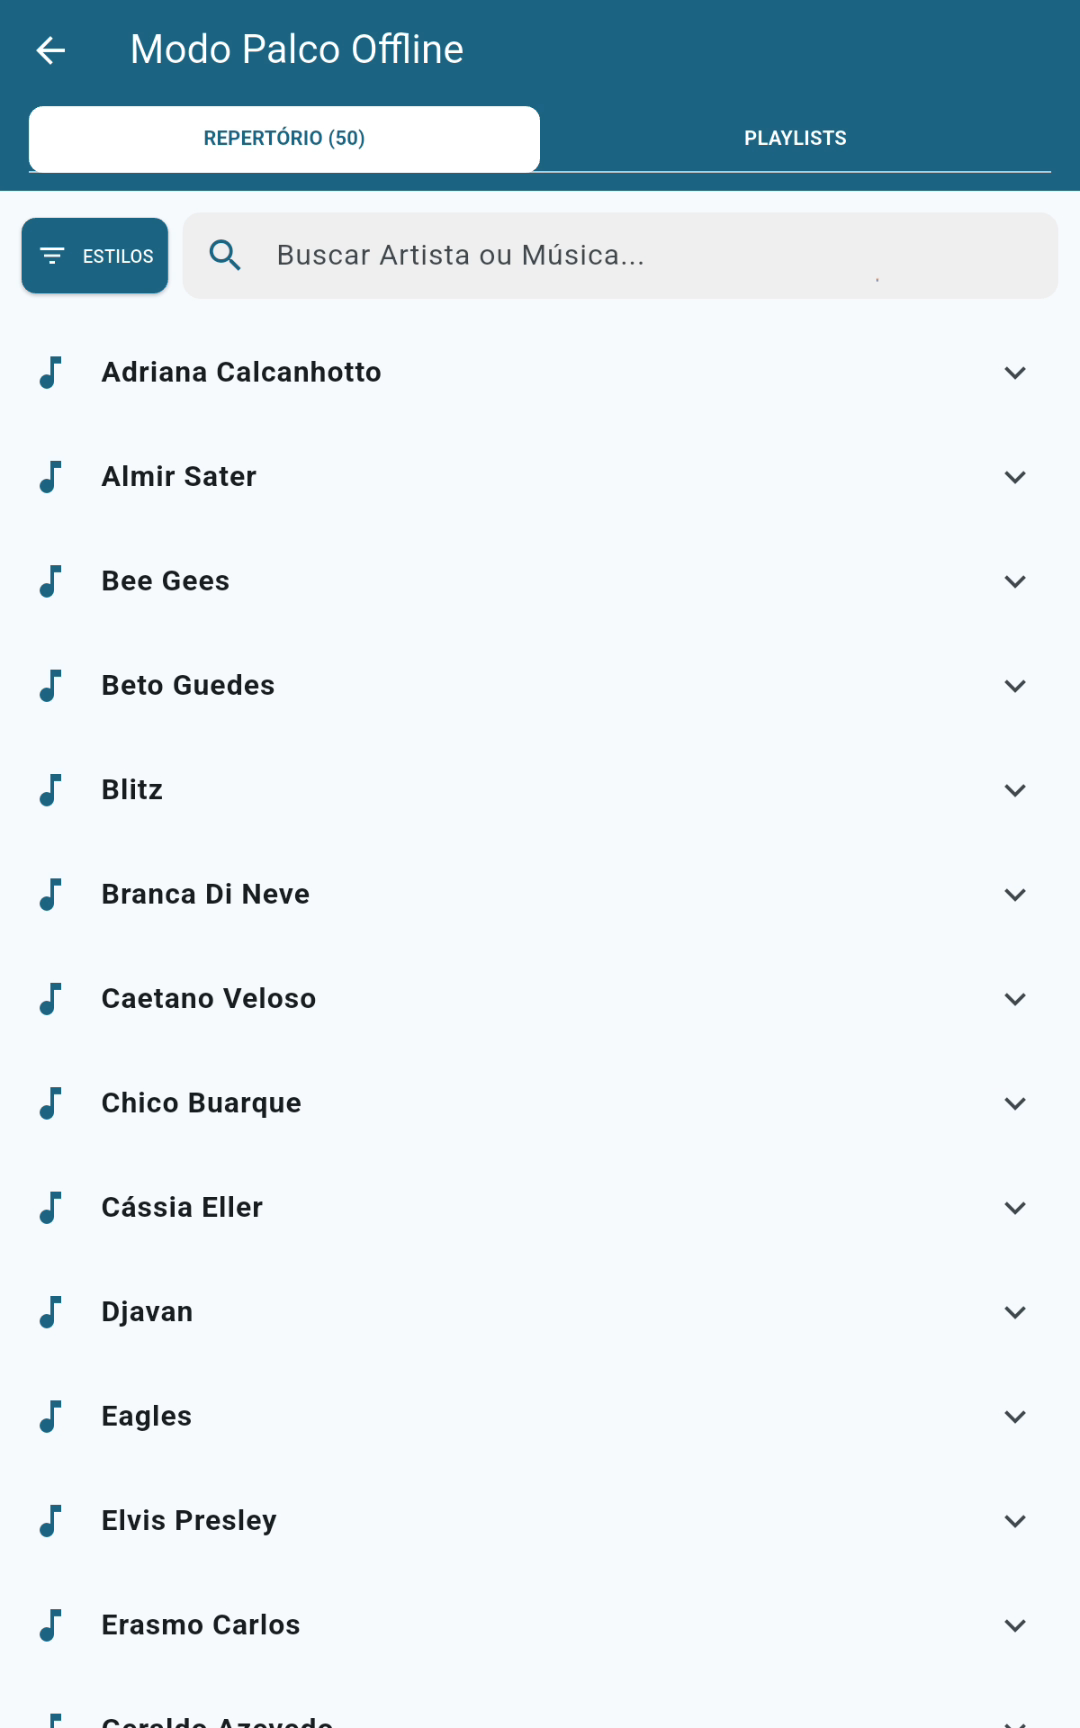1080x1728 pixels.
Task: Expand the Beto Guedes chevron
Action: (x=1015, y=686)
